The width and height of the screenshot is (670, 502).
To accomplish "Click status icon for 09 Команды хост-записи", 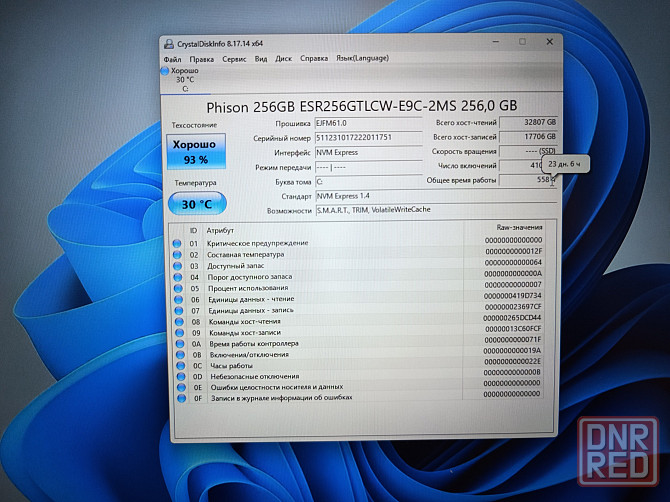I will tap(180, 333).
